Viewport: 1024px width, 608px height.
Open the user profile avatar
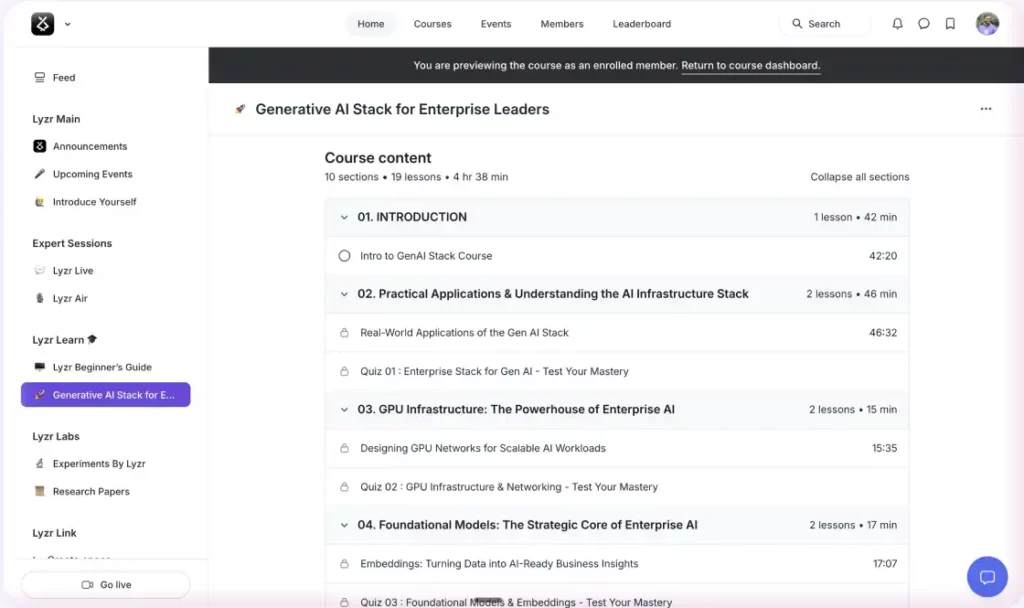pos(987,24)
